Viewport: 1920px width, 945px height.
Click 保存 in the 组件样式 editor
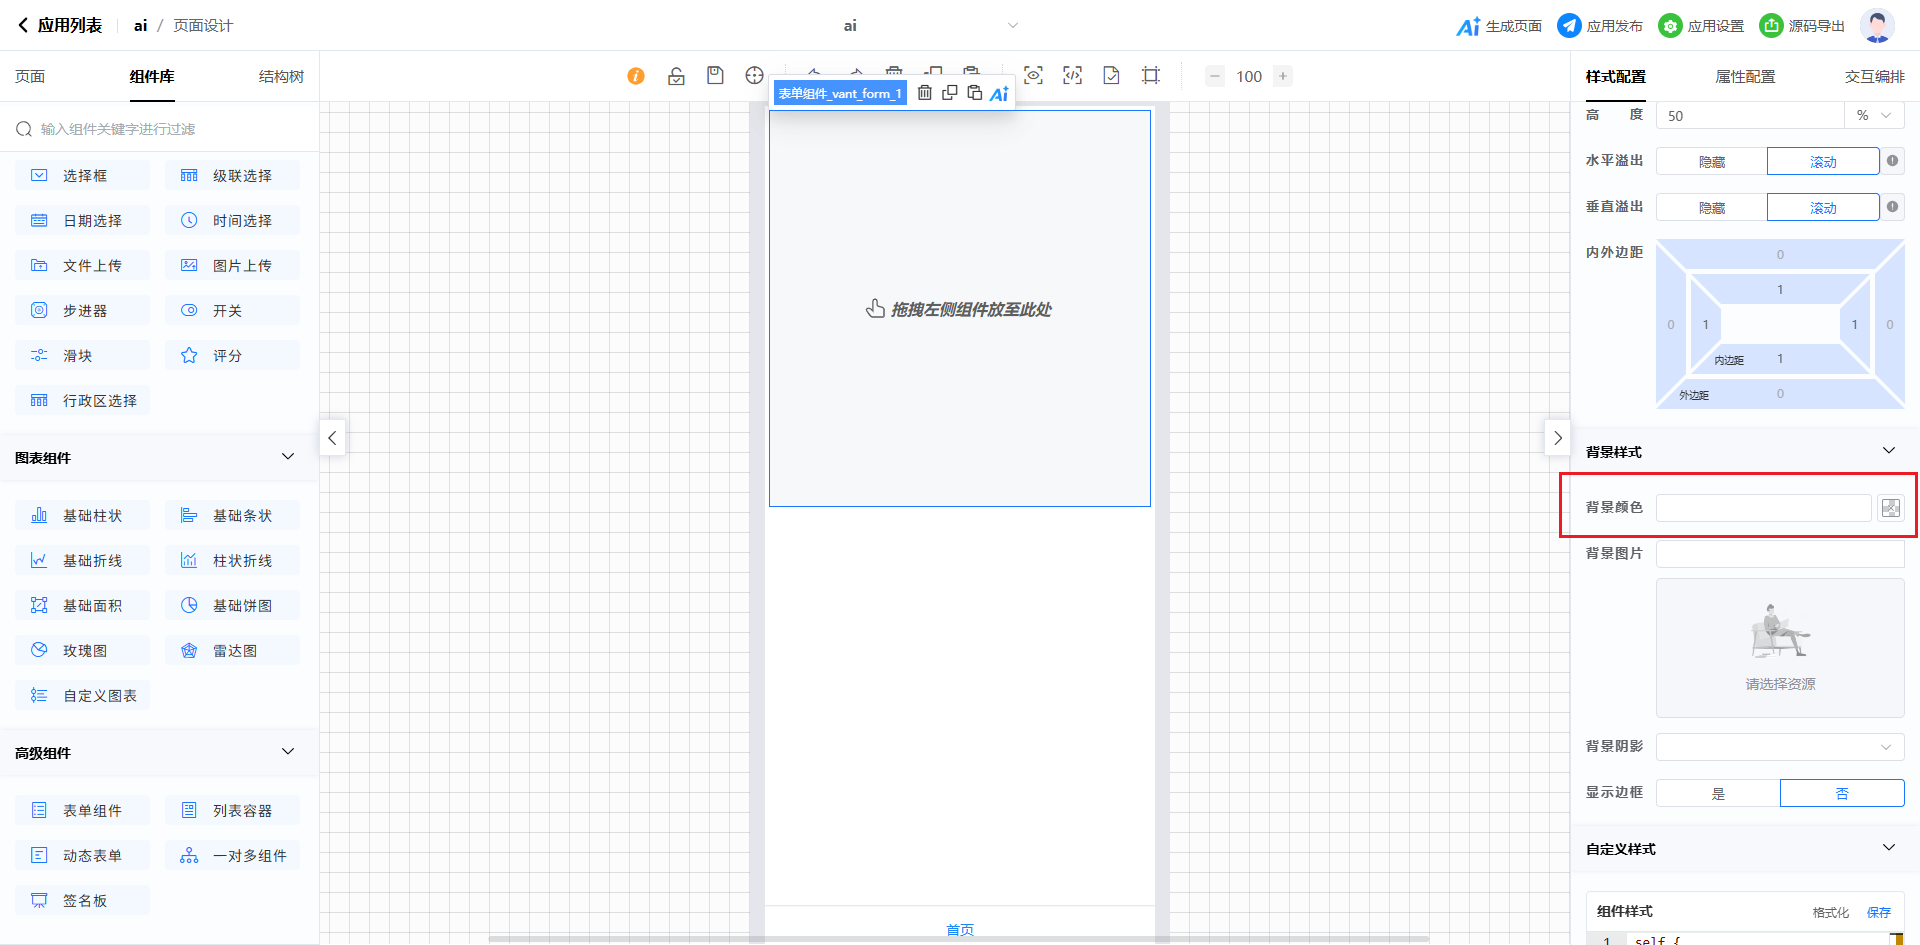(1878, 912)
